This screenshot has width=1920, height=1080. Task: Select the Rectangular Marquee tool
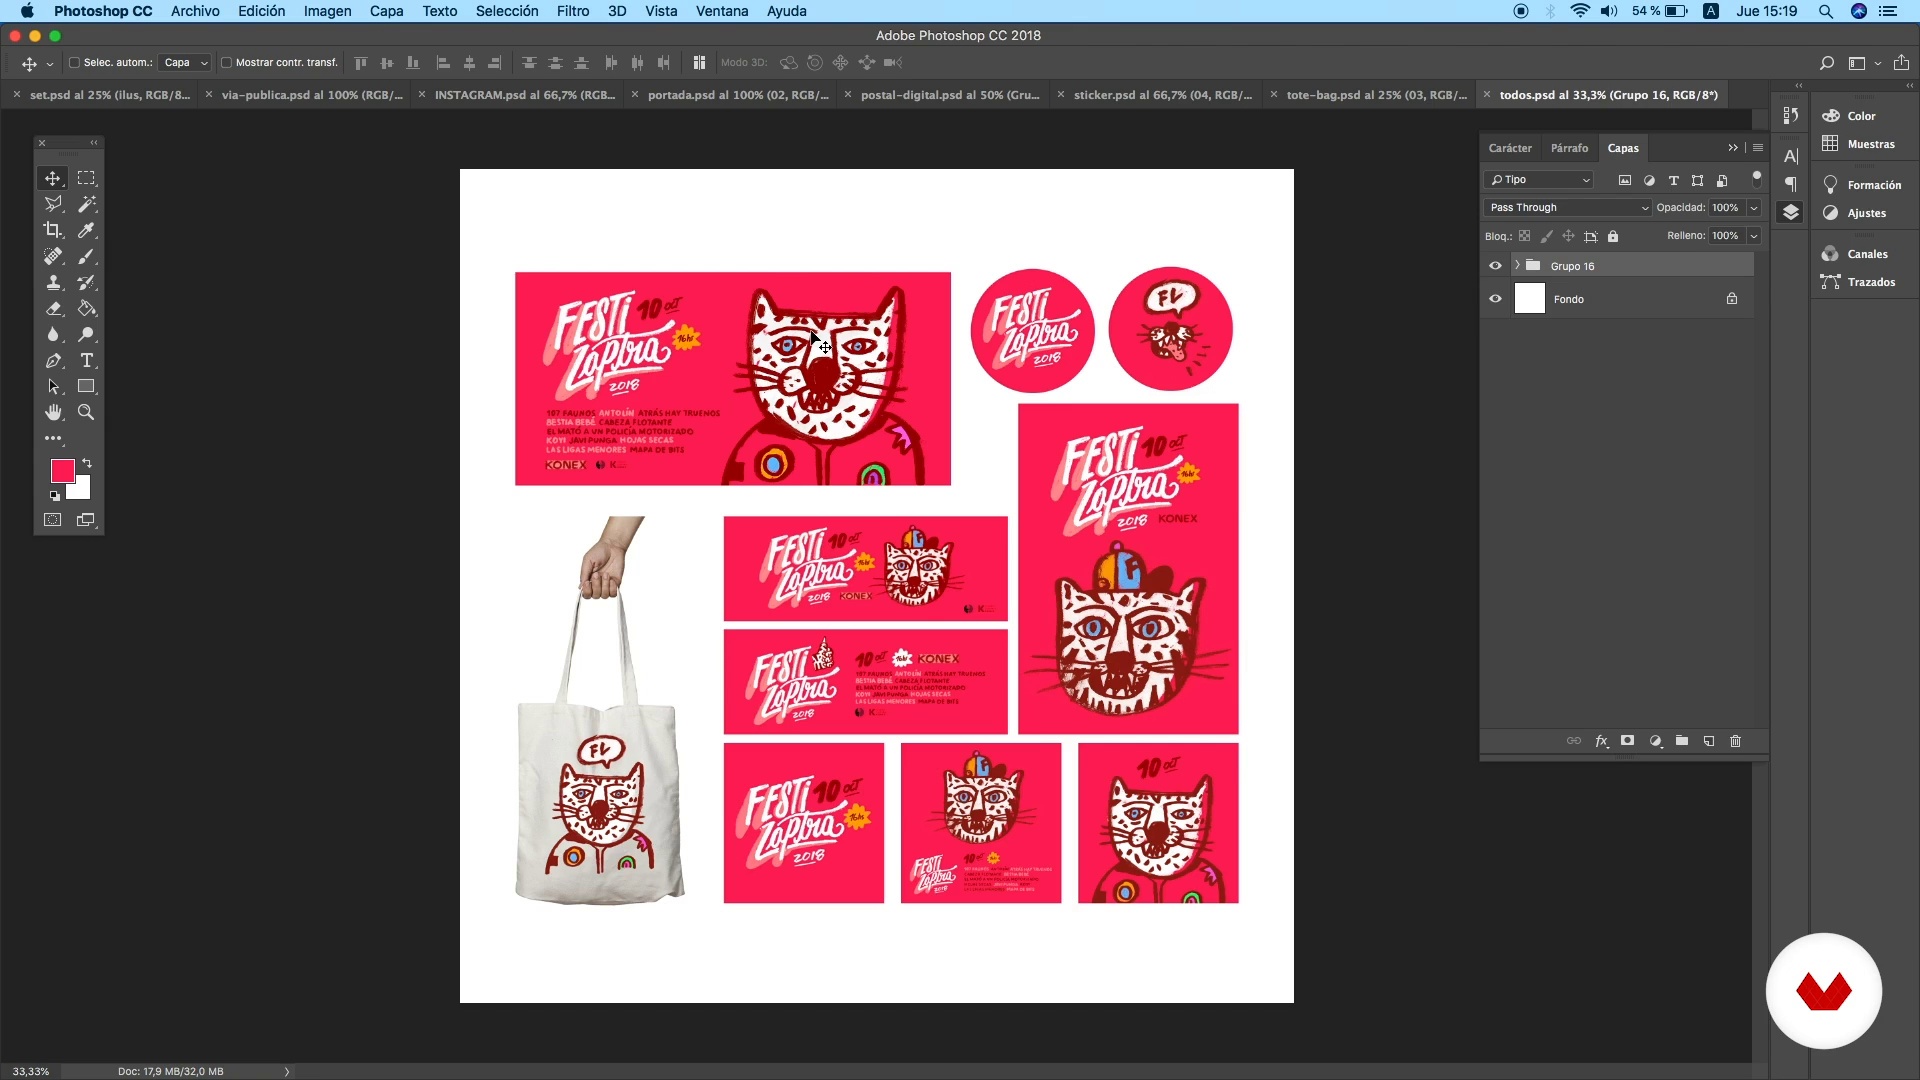tap(87, 178)
